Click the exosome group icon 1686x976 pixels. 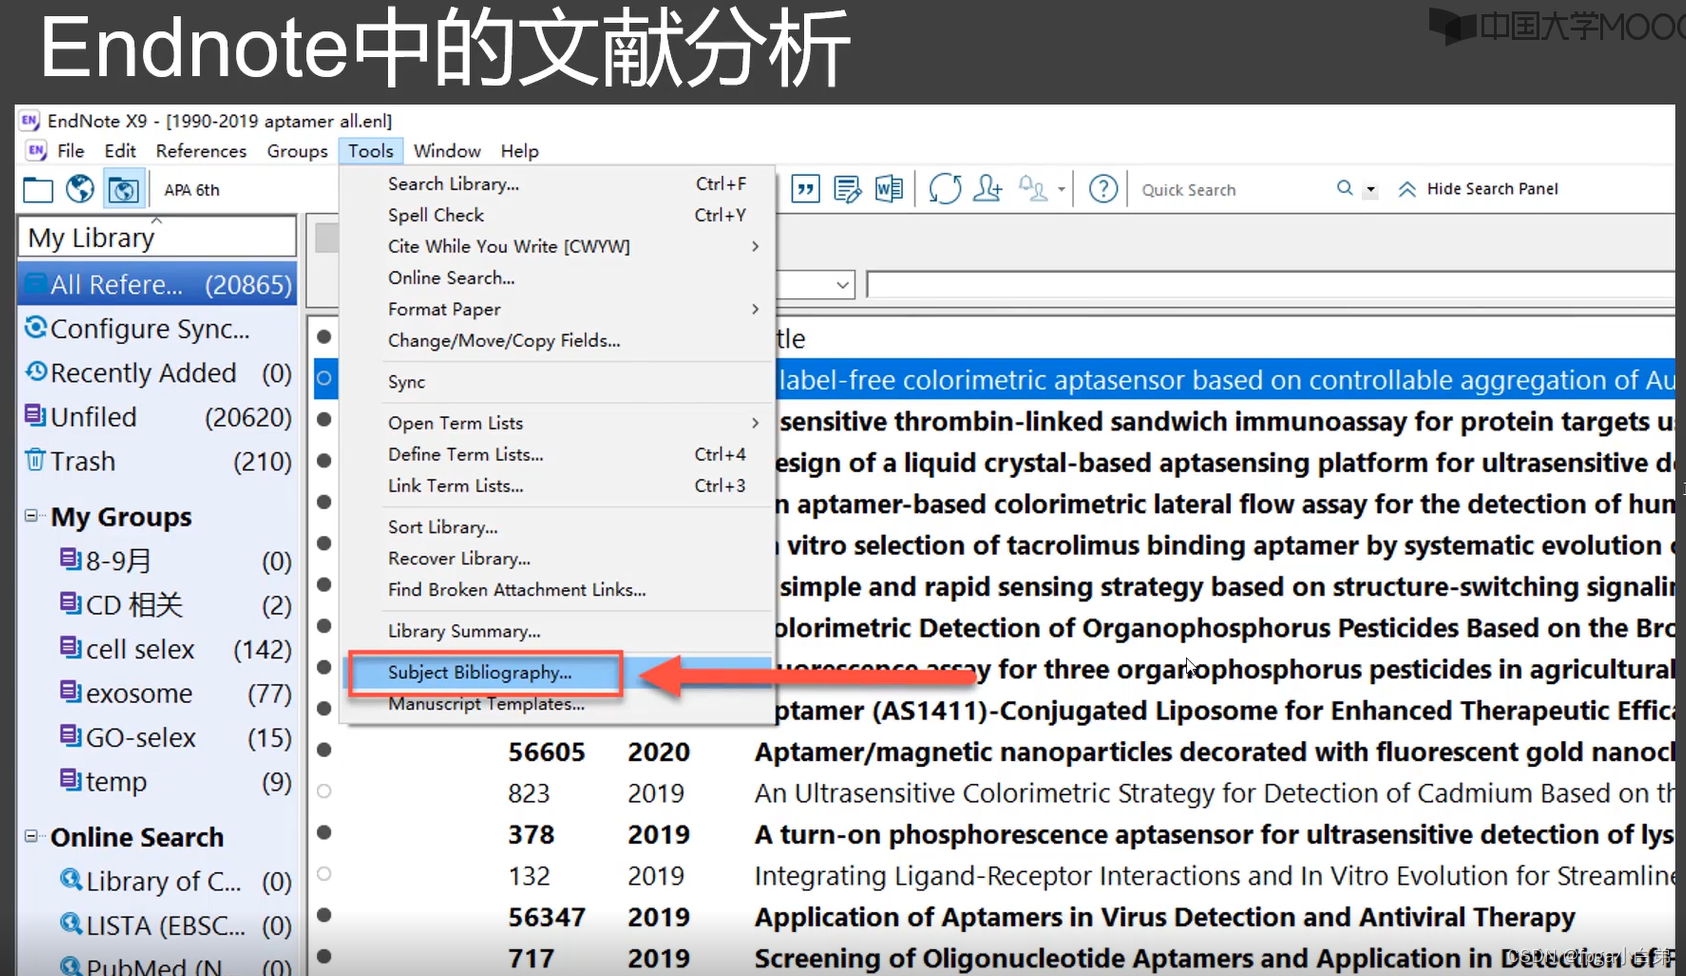pyautogui.click(x=71, y=691)
